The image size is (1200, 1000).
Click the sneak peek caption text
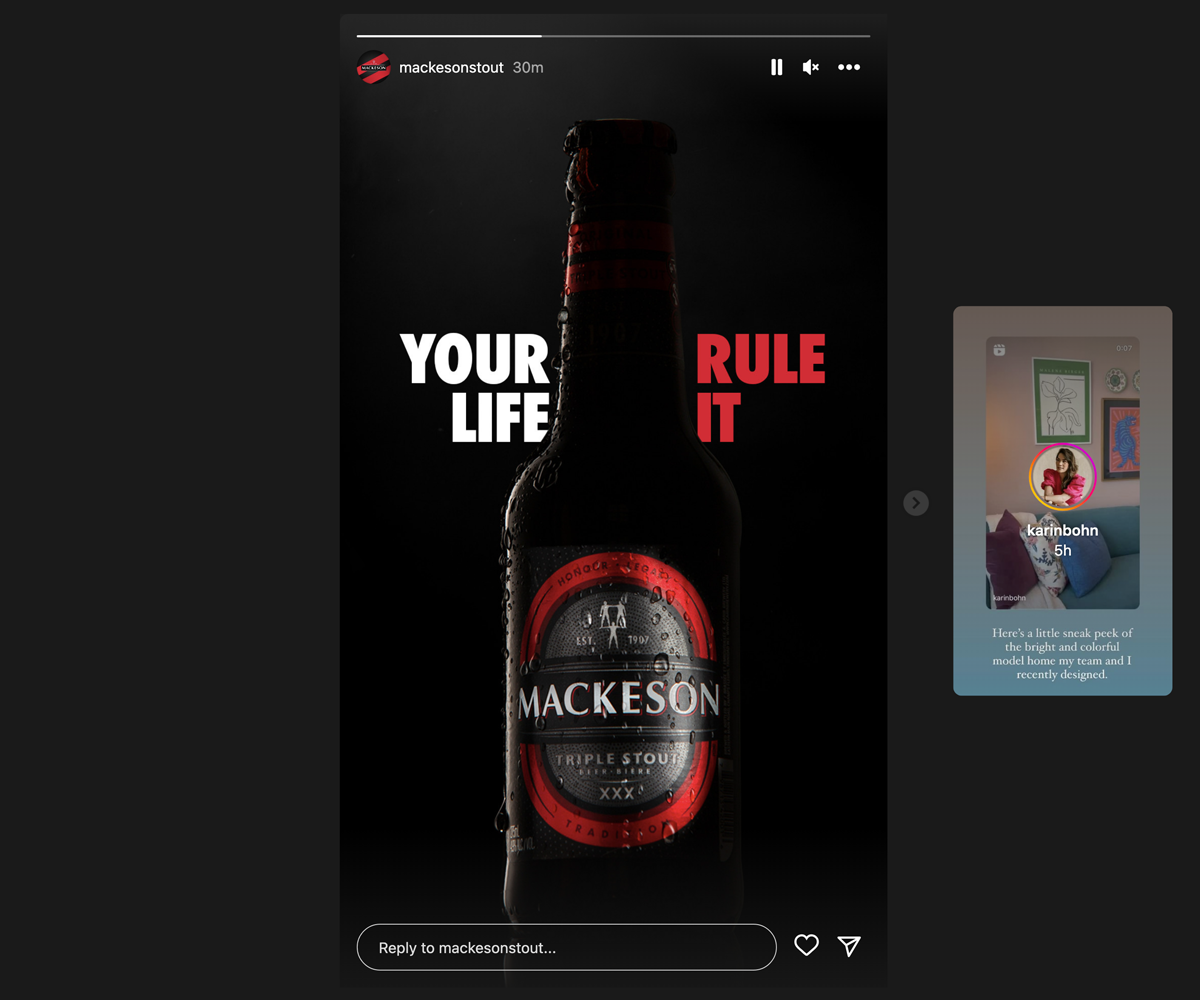tap(1062, 654)
